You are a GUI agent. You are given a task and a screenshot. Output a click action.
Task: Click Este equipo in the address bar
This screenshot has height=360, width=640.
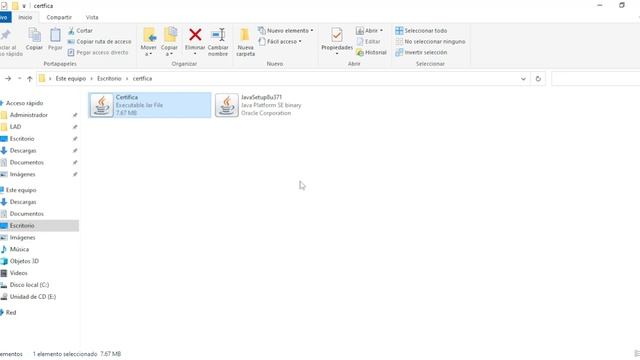71,78
